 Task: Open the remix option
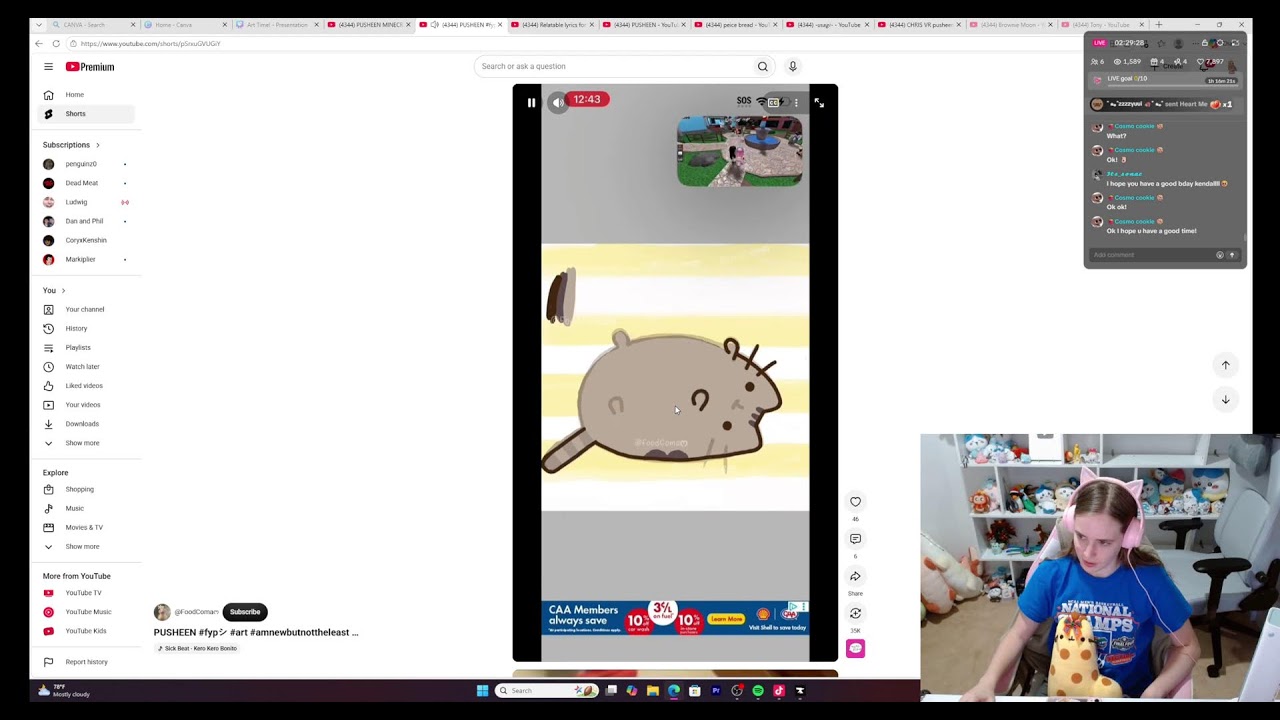tap(855, 613)
